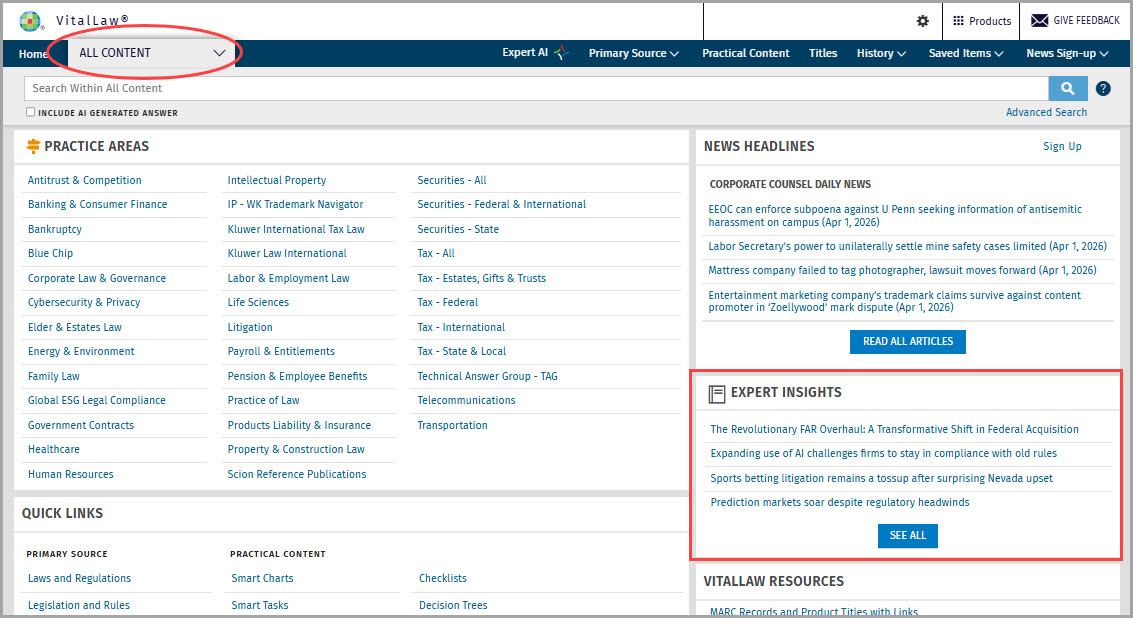Open IP - WK Trademark Navigator link
The image size is (1133, 618).
coord(296,205)
